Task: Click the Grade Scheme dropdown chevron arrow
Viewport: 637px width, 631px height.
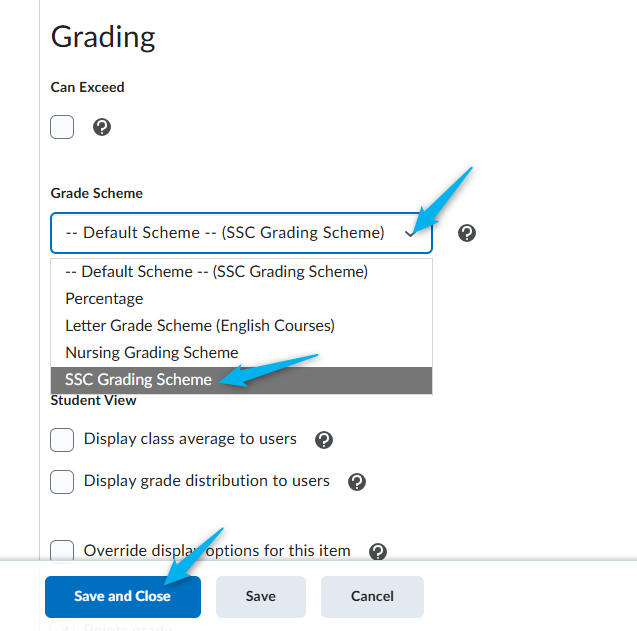Action: pyautogui.click(x=410, y=234)
